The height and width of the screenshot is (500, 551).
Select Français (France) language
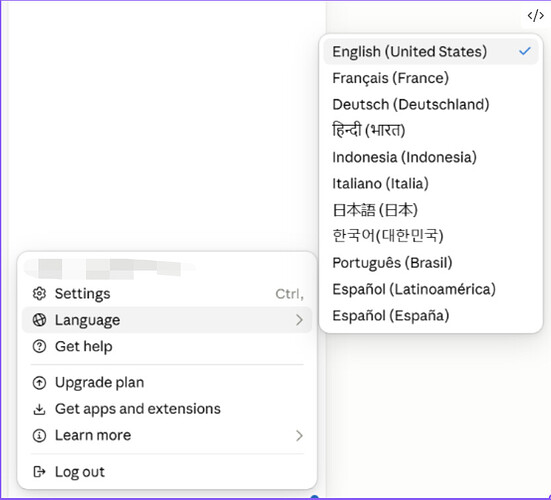431,78
